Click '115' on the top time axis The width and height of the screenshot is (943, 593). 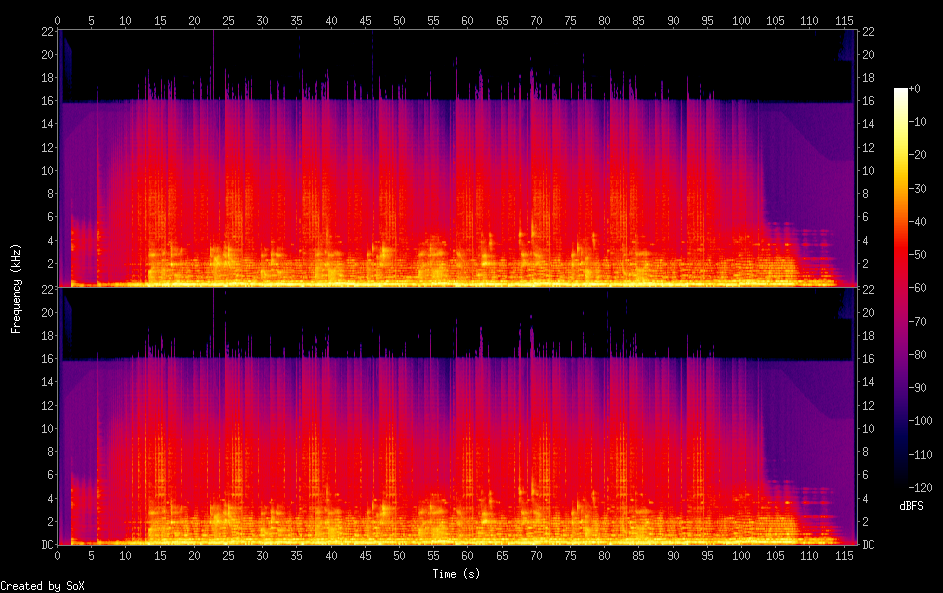pos(844,20)
